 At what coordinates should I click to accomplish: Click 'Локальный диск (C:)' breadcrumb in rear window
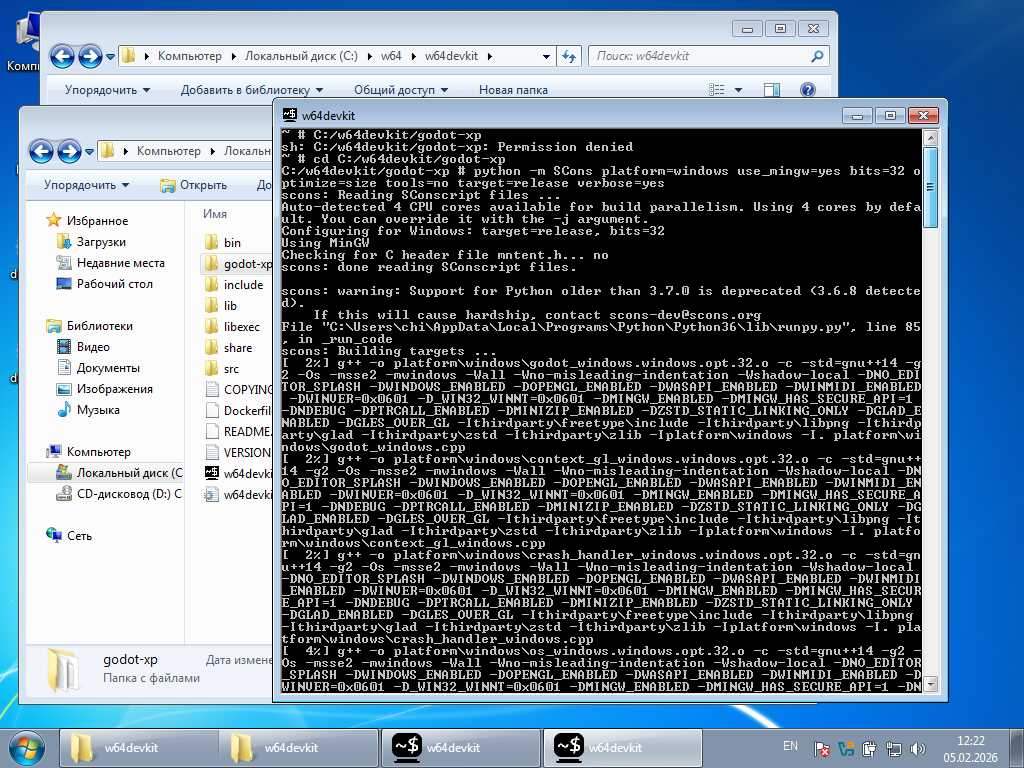click(x=301, y=56)
